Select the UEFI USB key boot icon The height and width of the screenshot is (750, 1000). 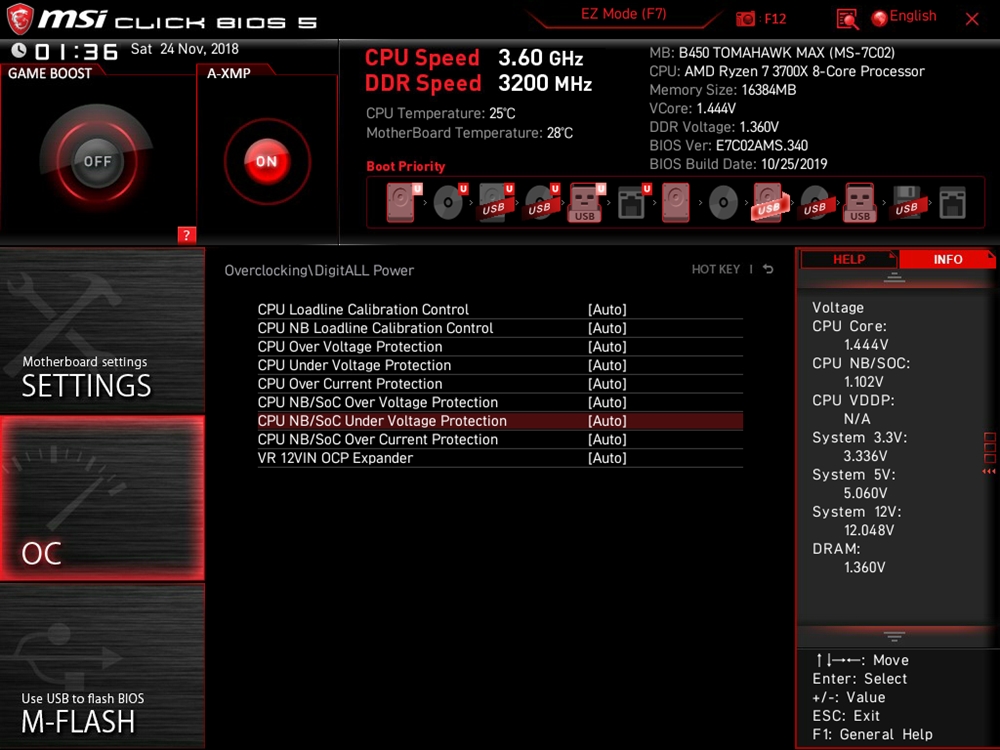tap(586, 202)
